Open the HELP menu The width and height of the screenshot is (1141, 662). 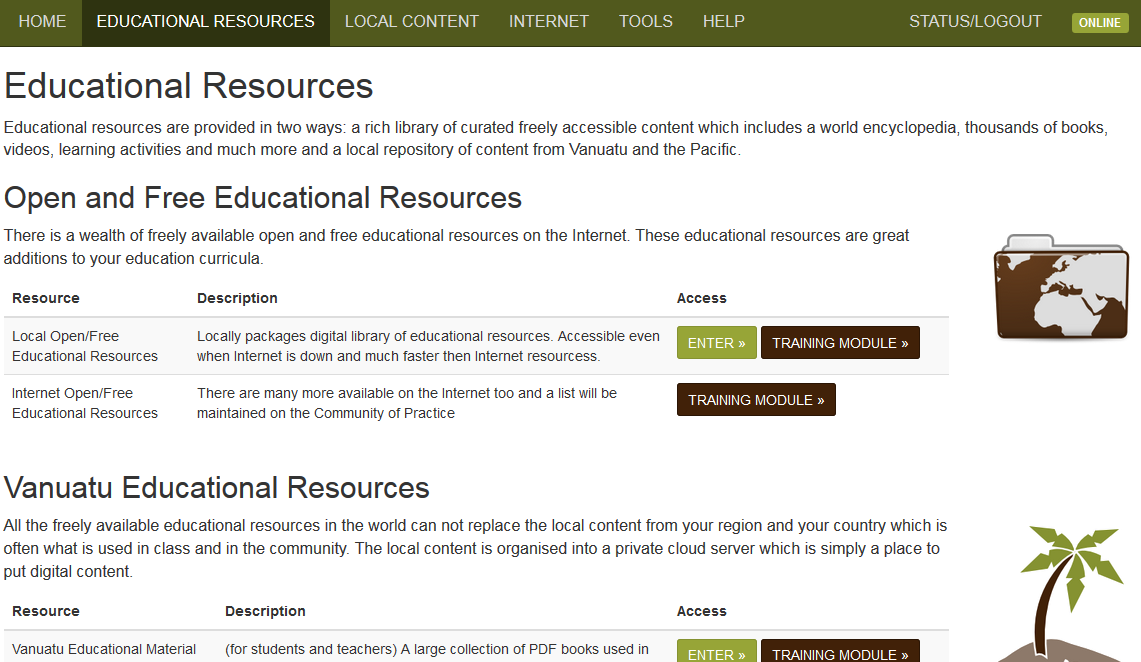(723, 22)
